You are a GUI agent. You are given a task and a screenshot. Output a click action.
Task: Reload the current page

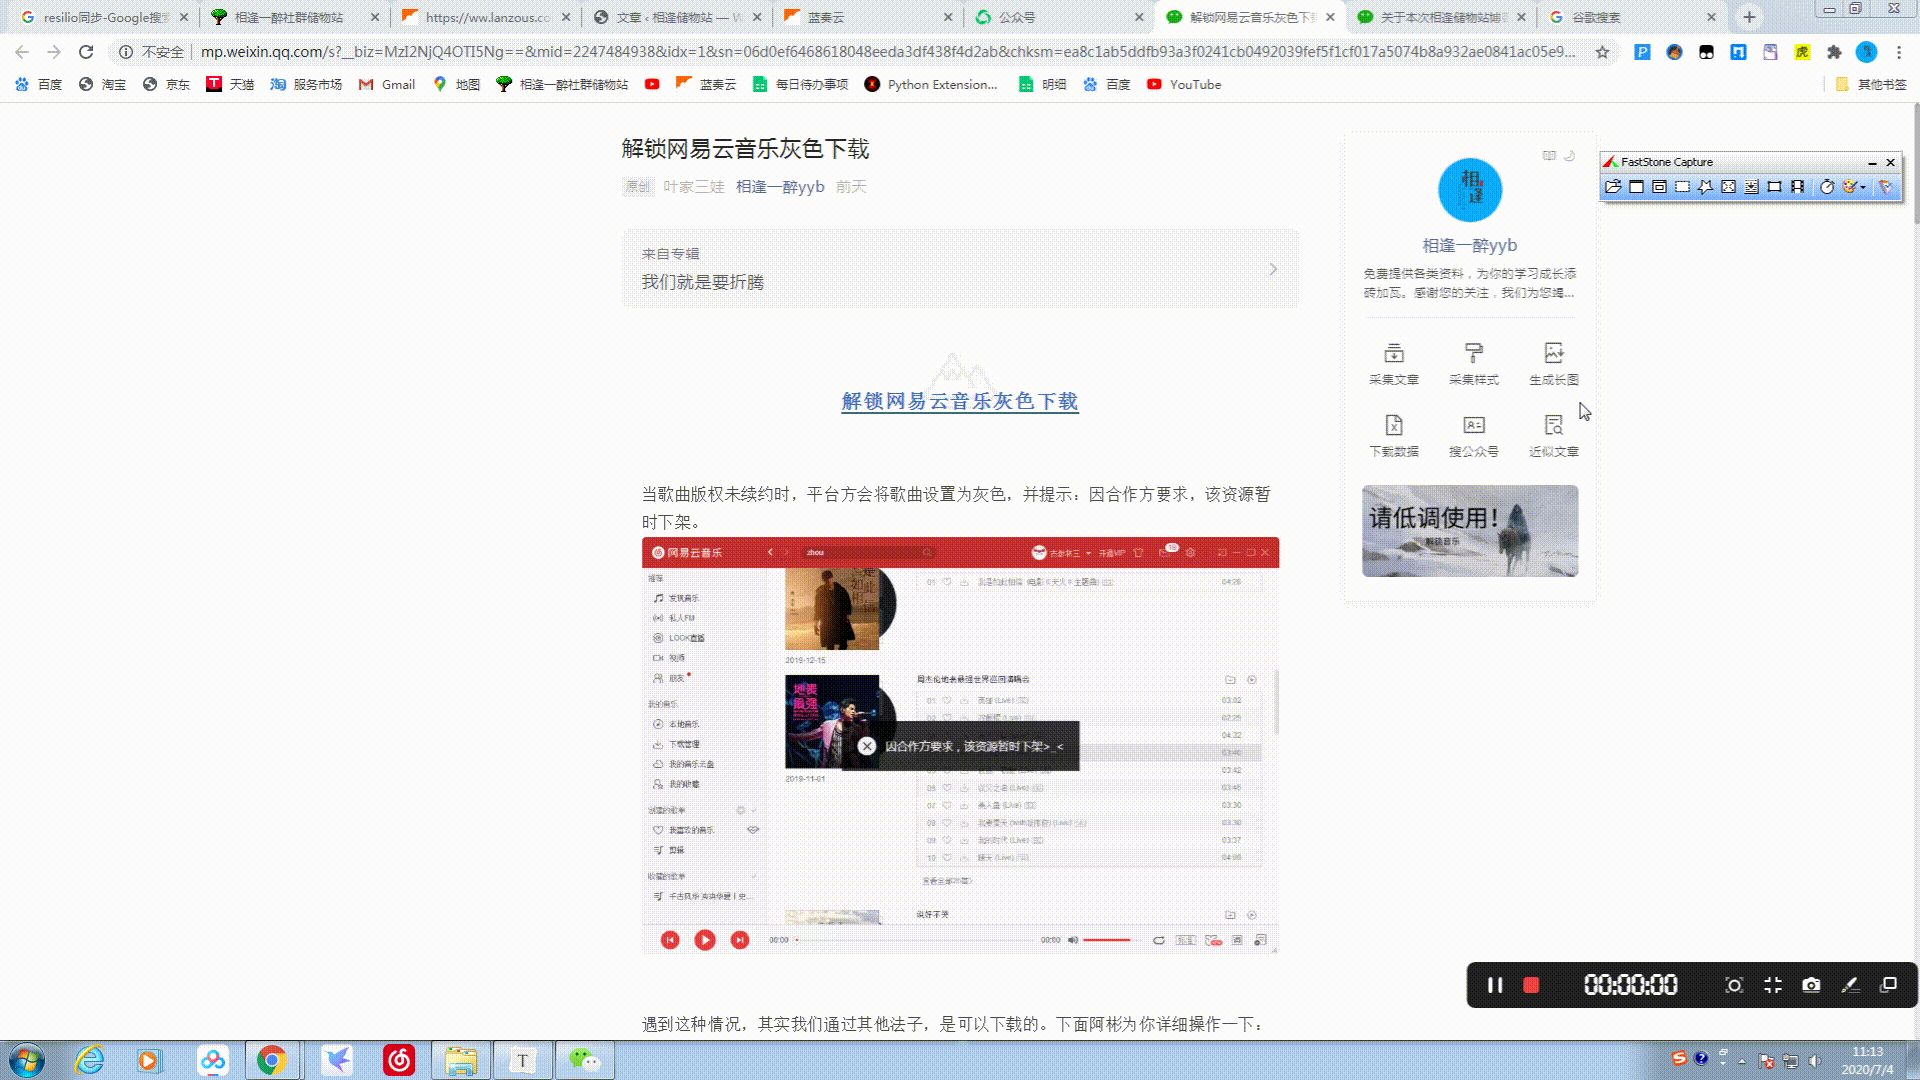click(x=86, y=52)
